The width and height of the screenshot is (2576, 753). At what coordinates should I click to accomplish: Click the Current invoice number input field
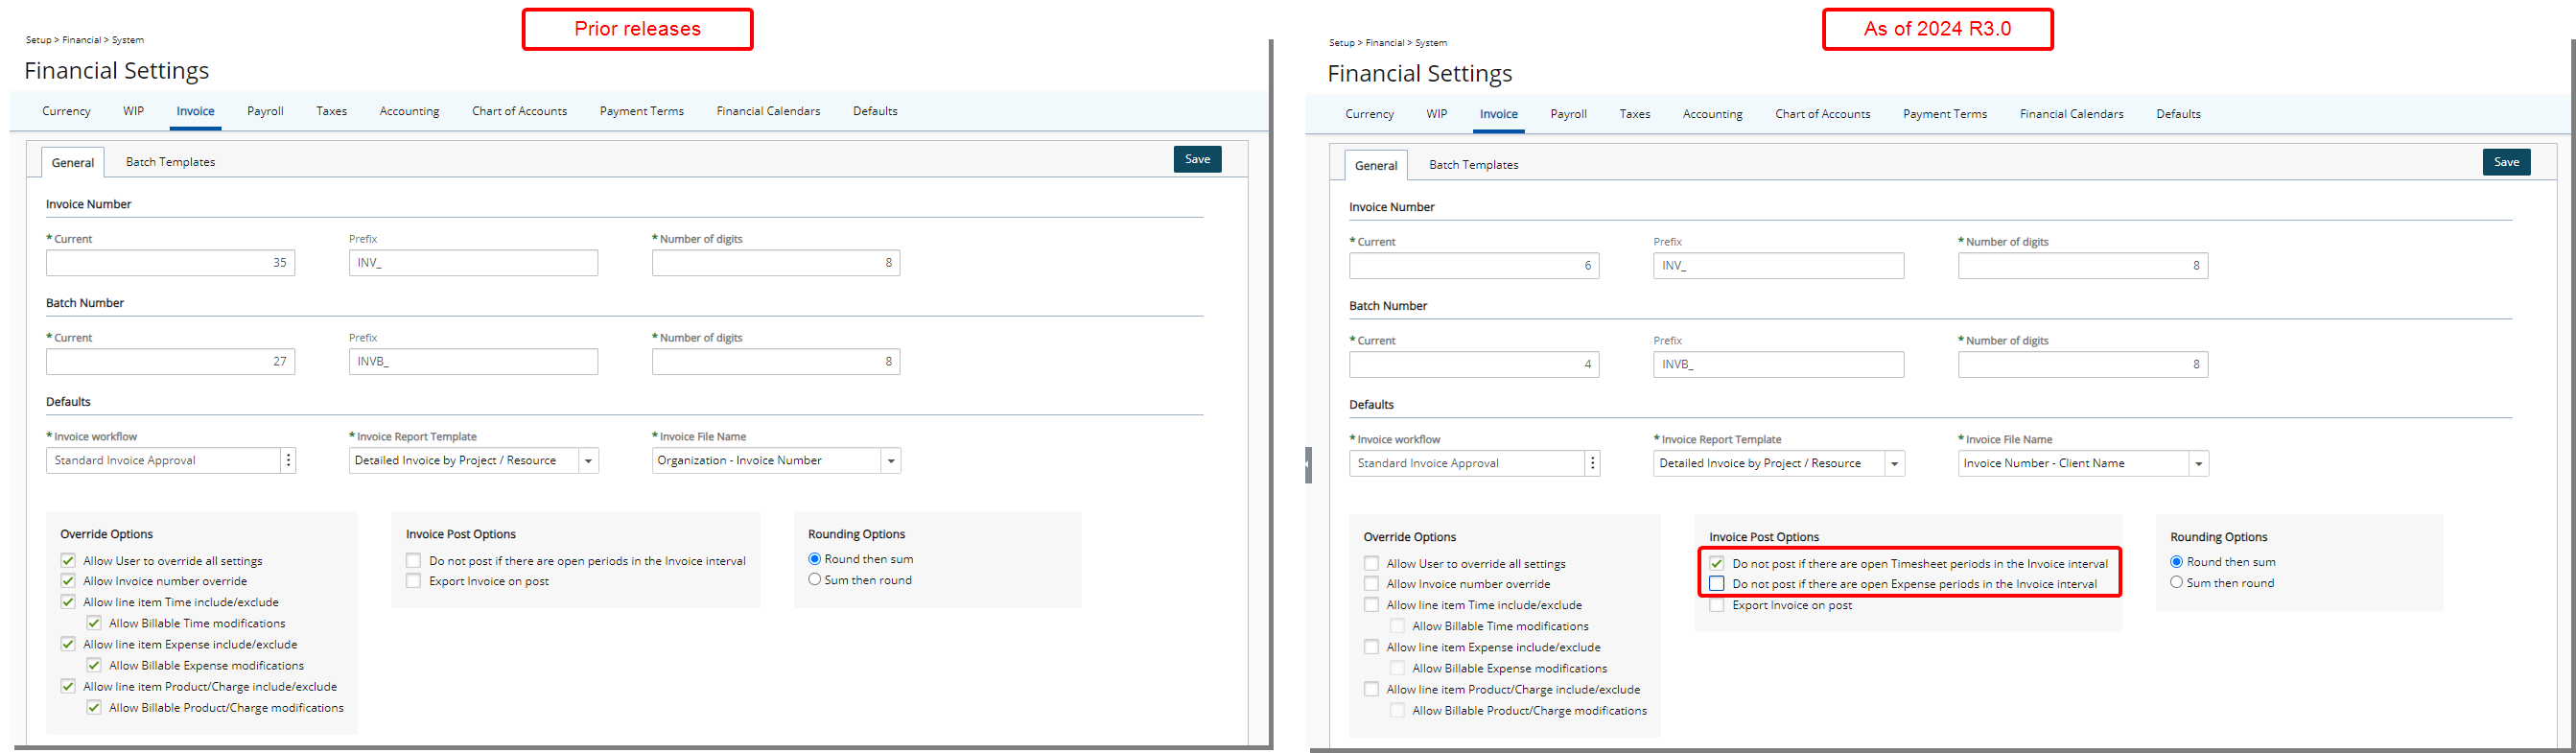pos(170,262)
